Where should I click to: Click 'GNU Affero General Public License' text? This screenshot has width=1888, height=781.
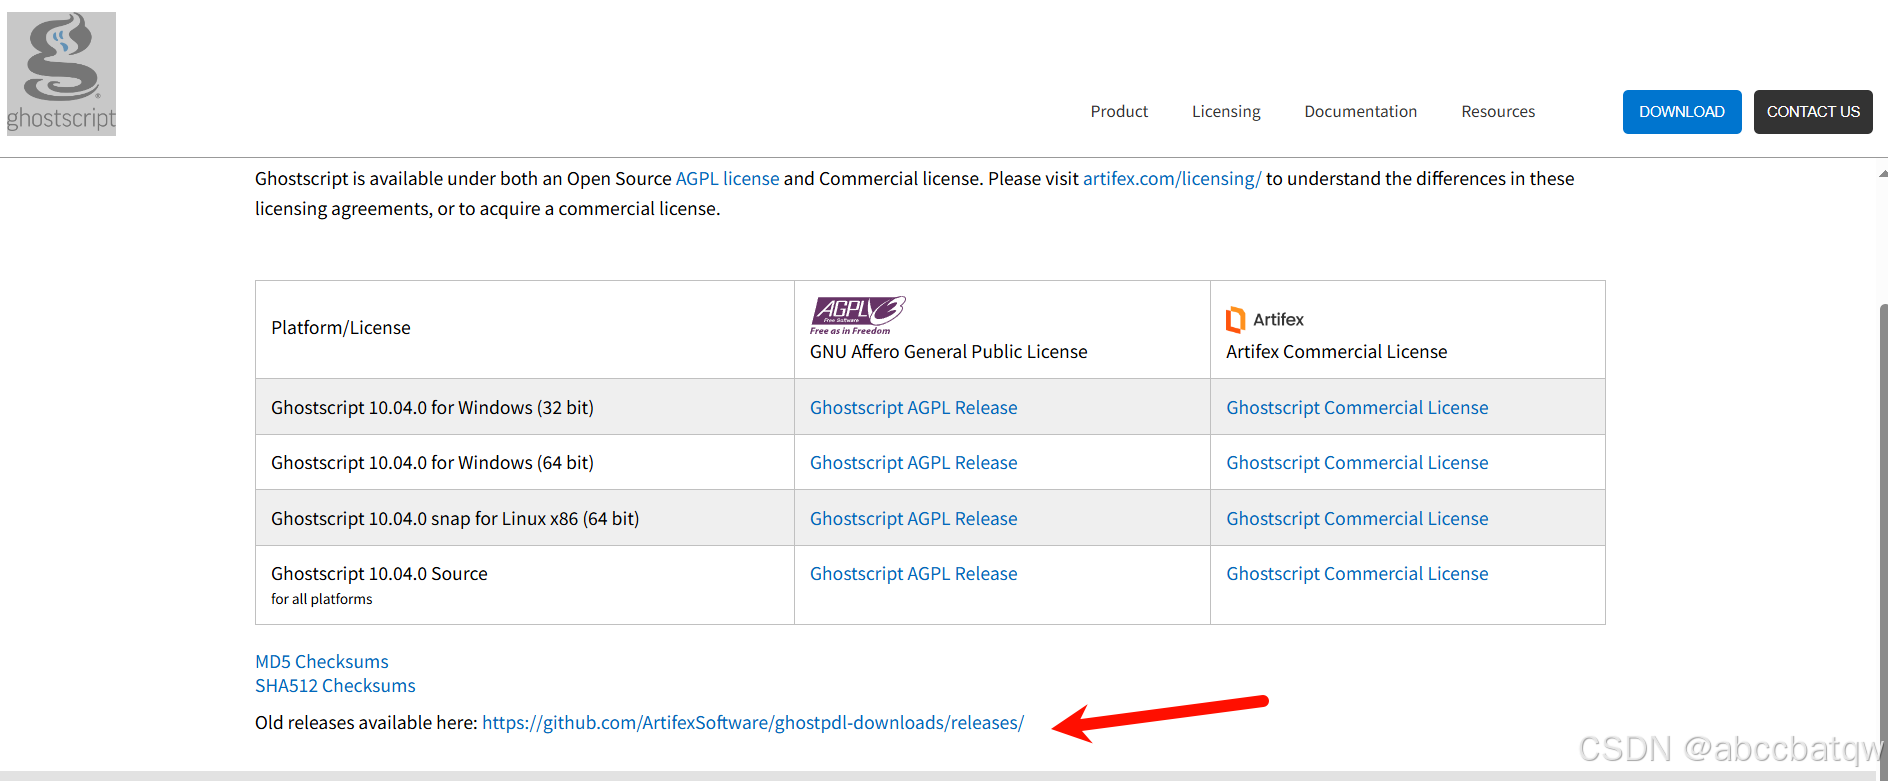[948, 352]
